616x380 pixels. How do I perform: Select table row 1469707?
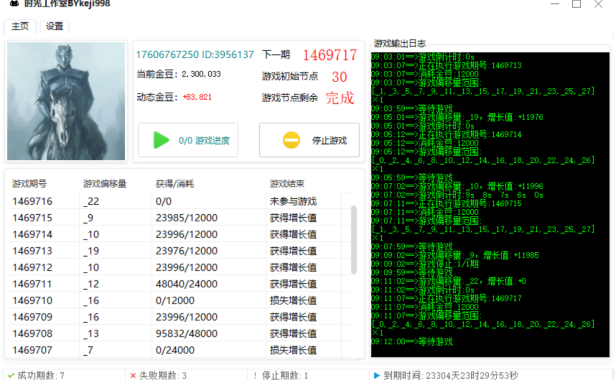(179, 349)
